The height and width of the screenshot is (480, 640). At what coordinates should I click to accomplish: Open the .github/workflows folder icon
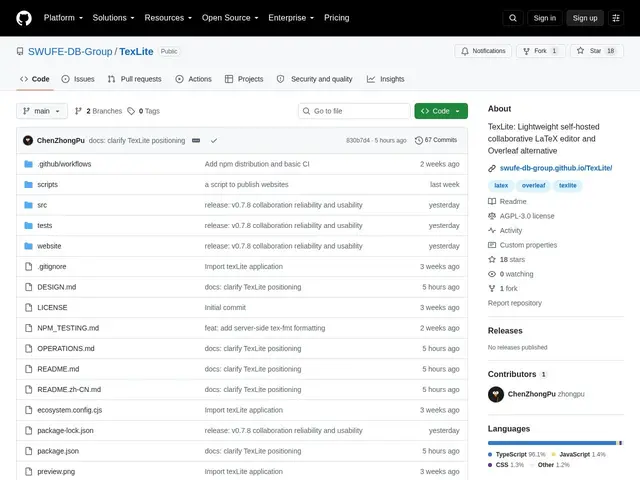point(28,164)
